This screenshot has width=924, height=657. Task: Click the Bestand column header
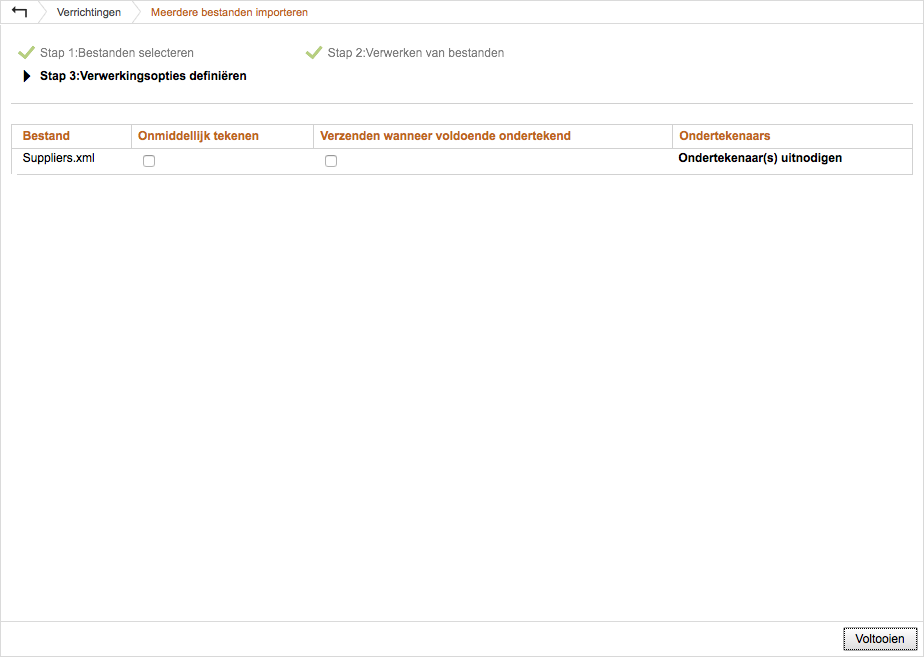point(46,136)
